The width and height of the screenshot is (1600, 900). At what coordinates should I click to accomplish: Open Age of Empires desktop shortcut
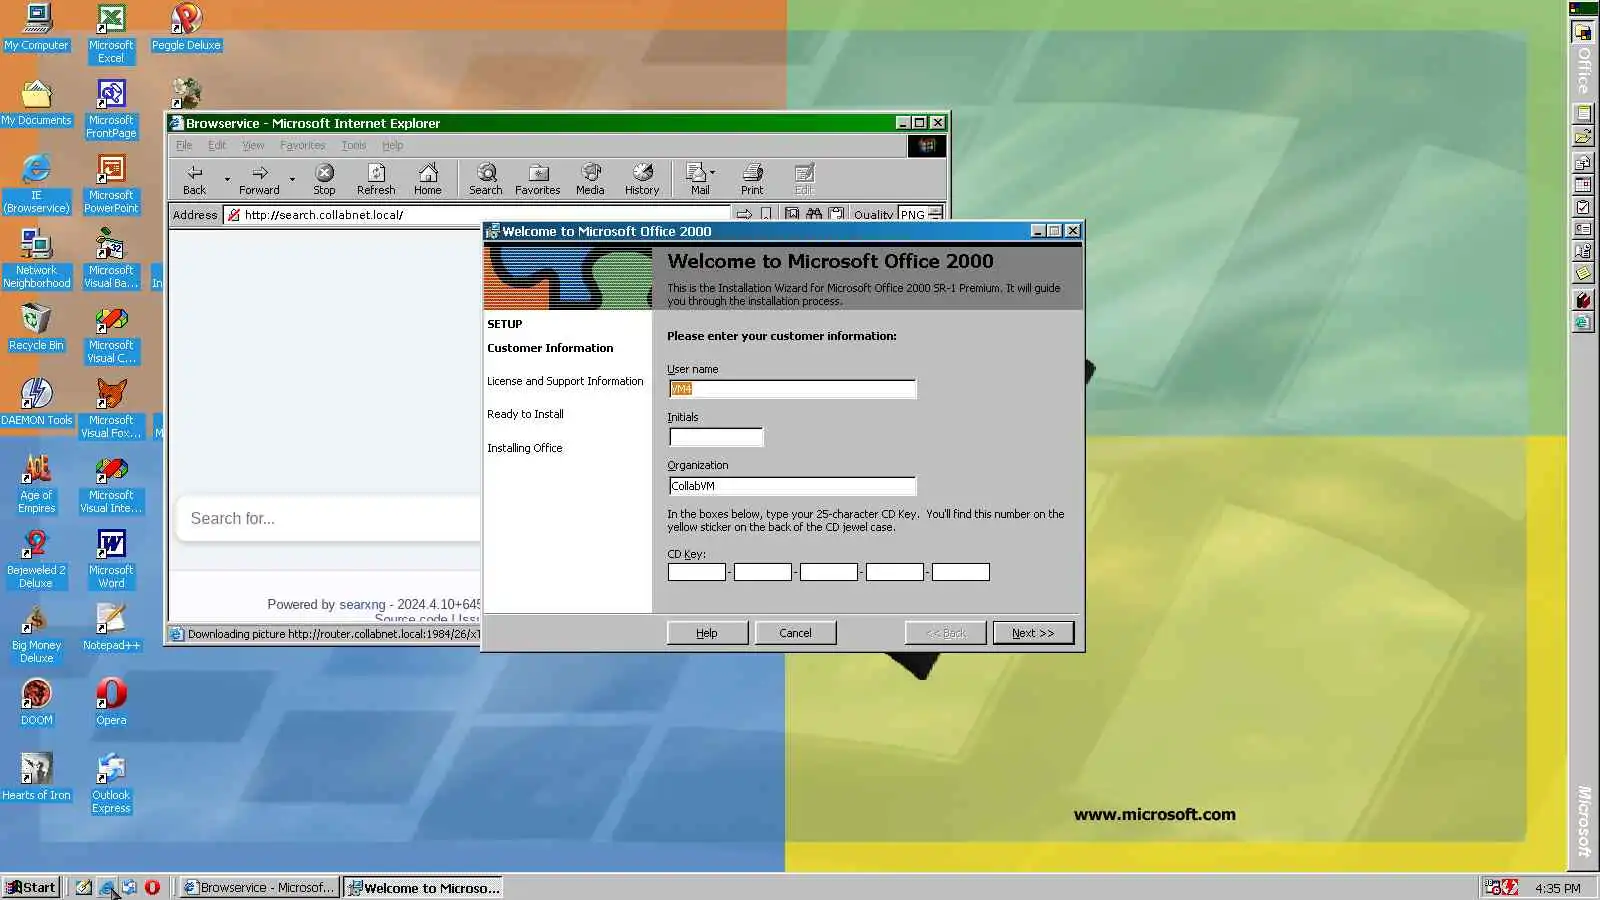(37, 484)
